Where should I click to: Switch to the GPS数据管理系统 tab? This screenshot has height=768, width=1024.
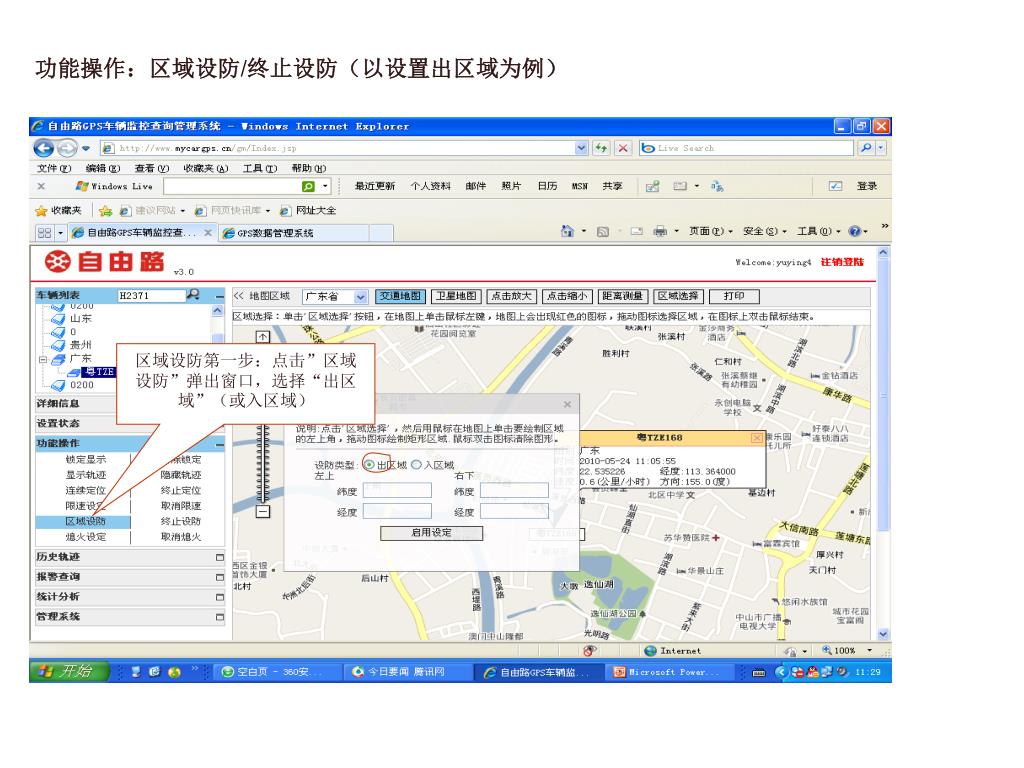point(294,232)
